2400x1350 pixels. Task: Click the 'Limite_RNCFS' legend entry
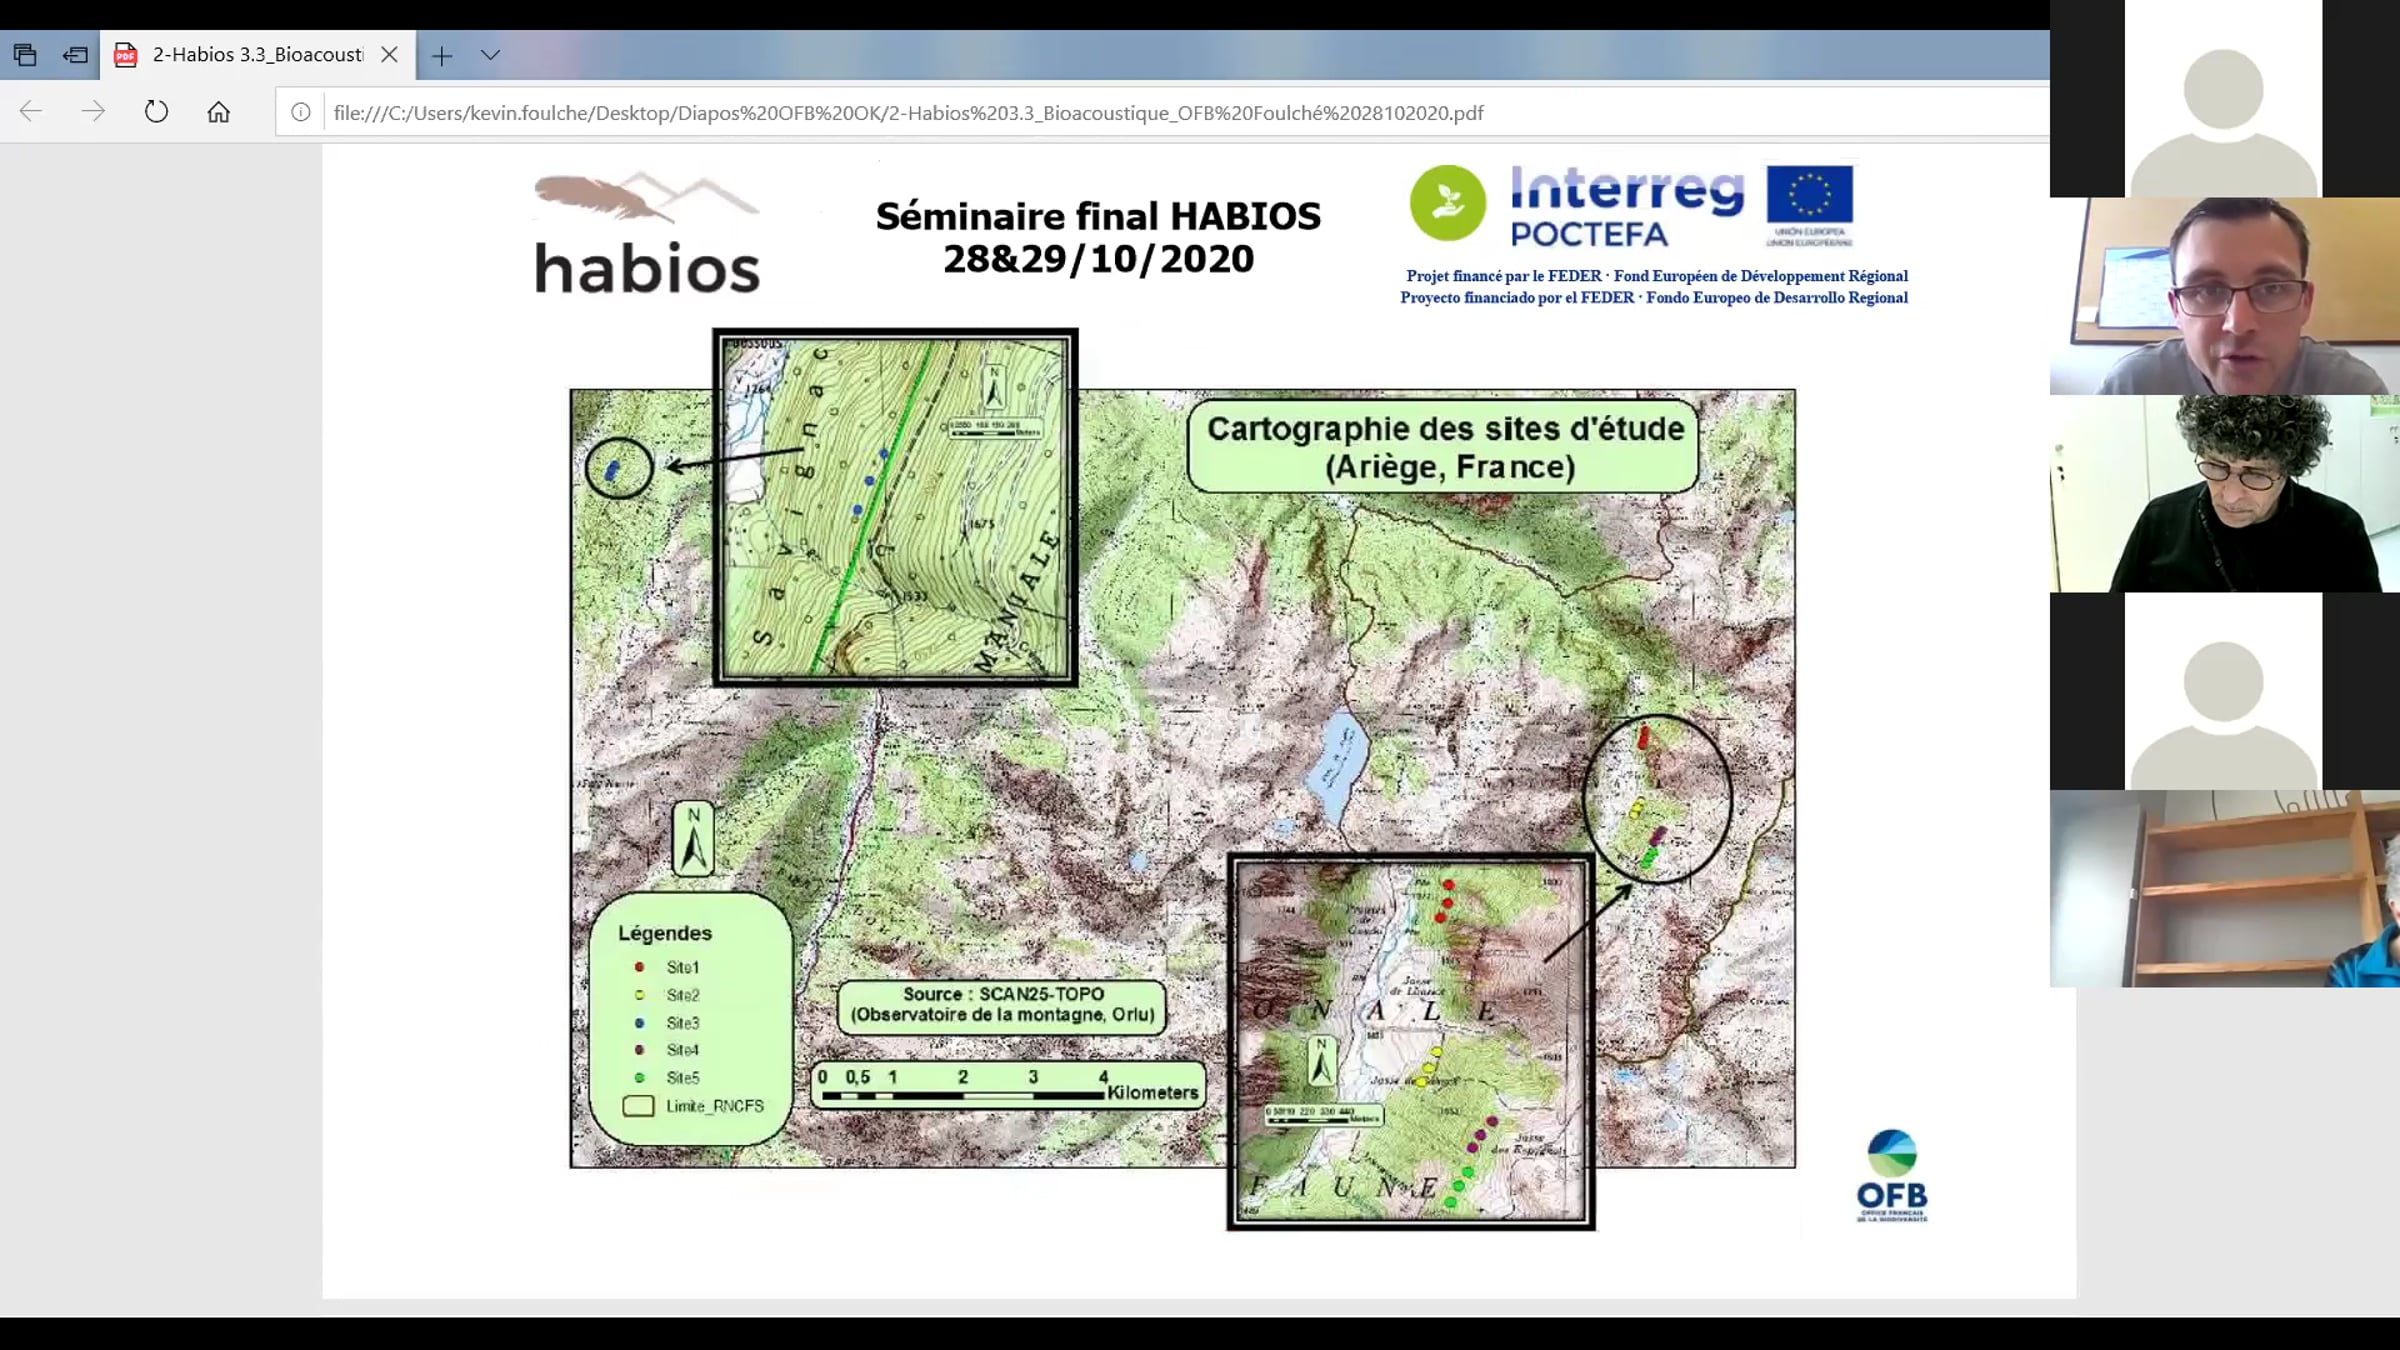693,1106
